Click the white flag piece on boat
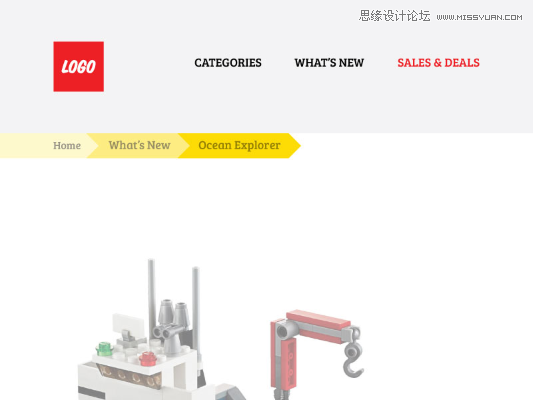533x400 pixels. pyautogui.click(x=128, y=323)
